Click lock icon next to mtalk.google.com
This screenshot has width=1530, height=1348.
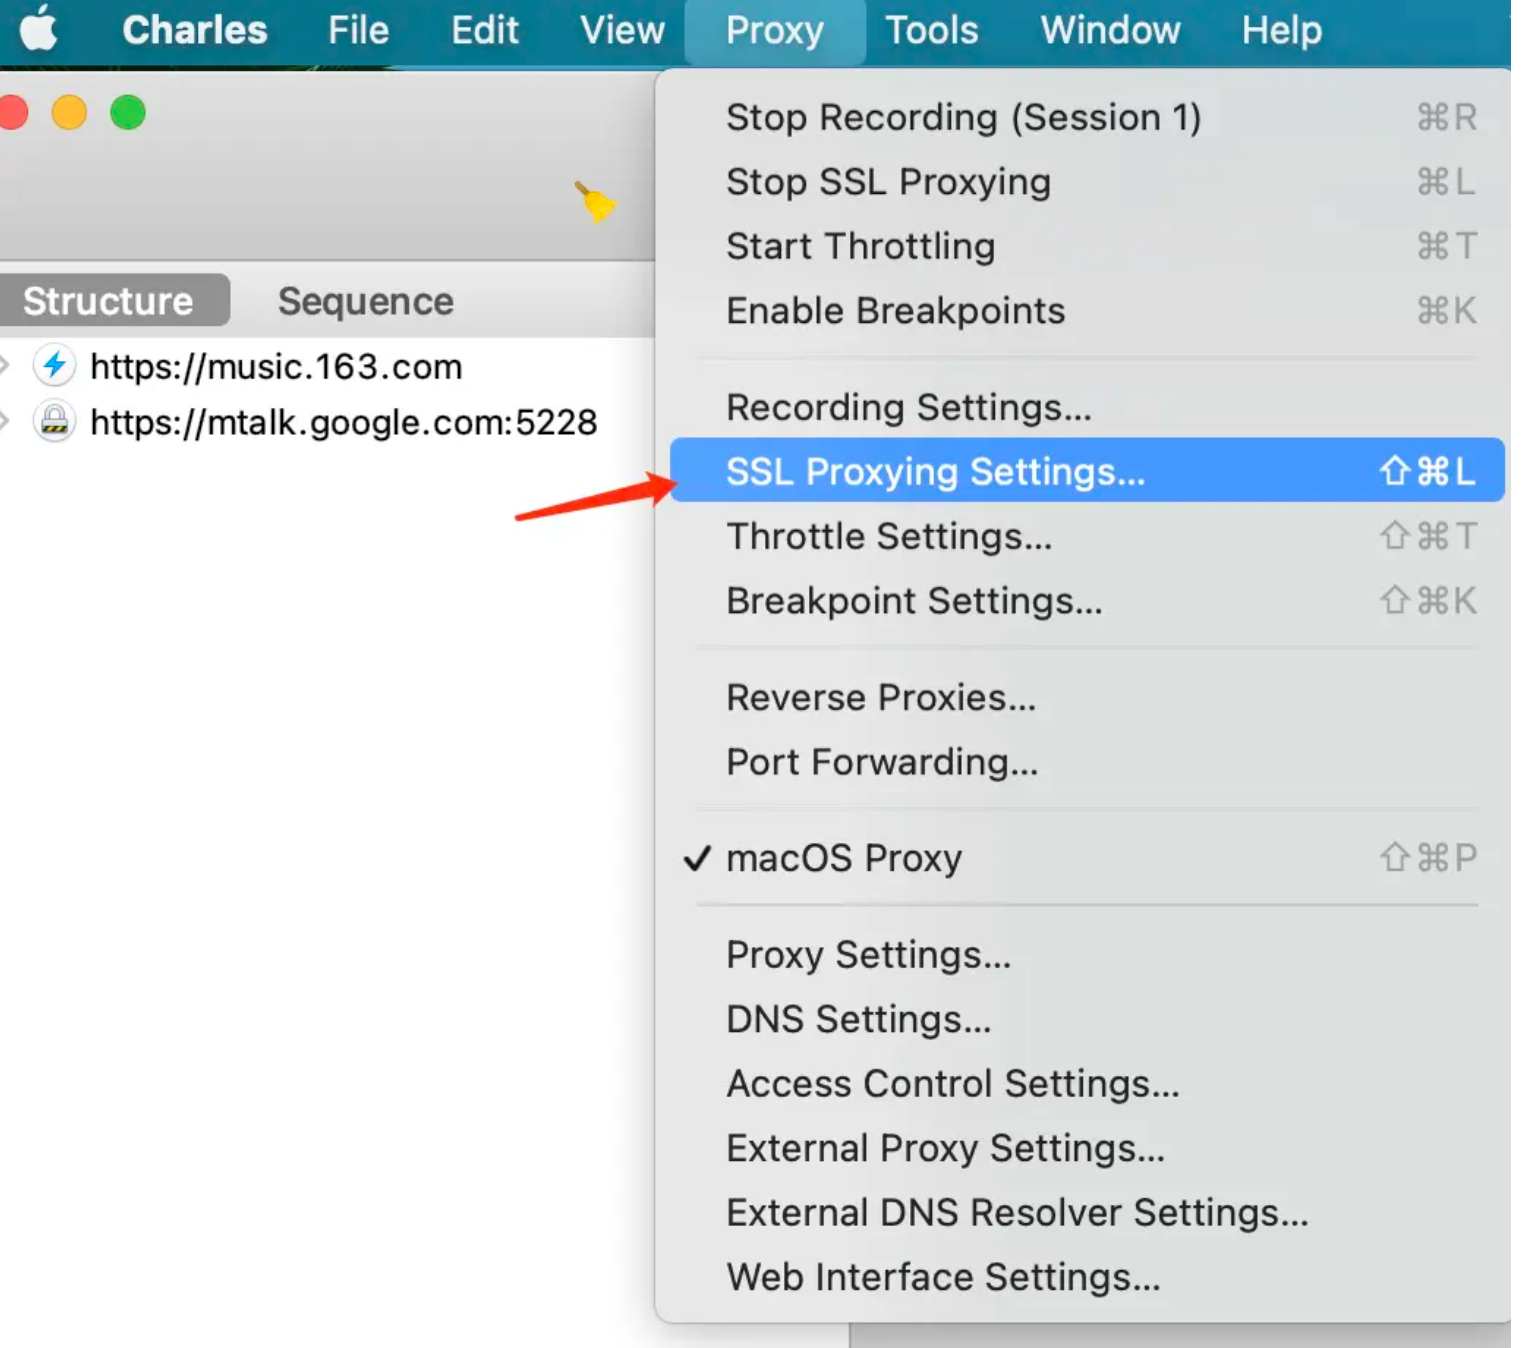coord(55,421)
